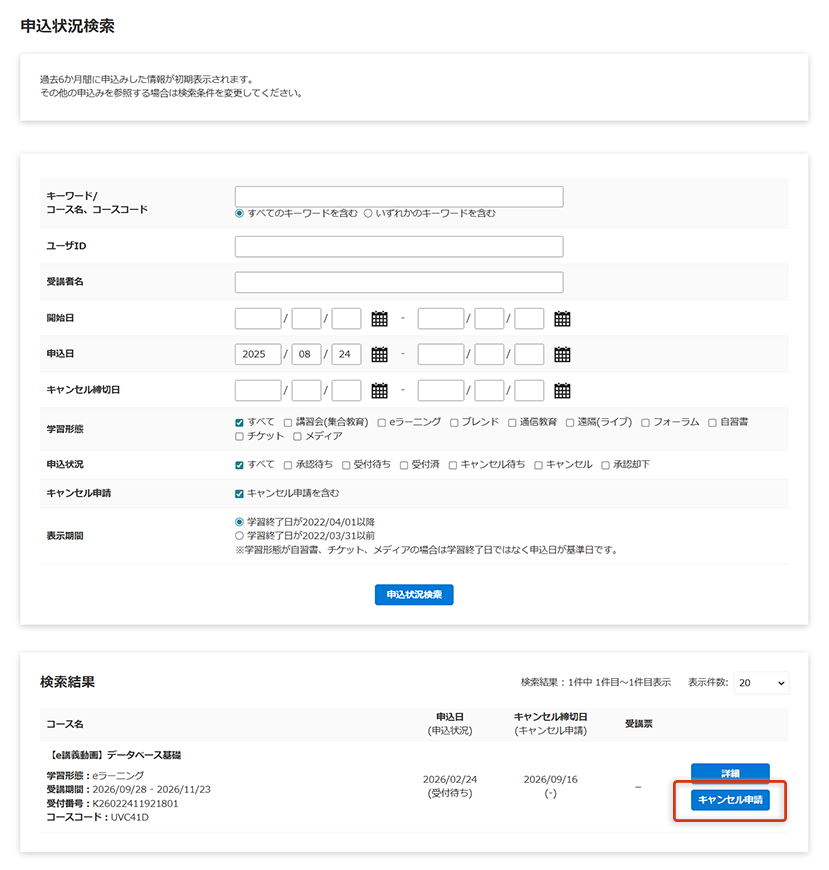Check the 講習会(集合教育) checkbox
This screenshot has height=870, width=829.
coord(288,423)
